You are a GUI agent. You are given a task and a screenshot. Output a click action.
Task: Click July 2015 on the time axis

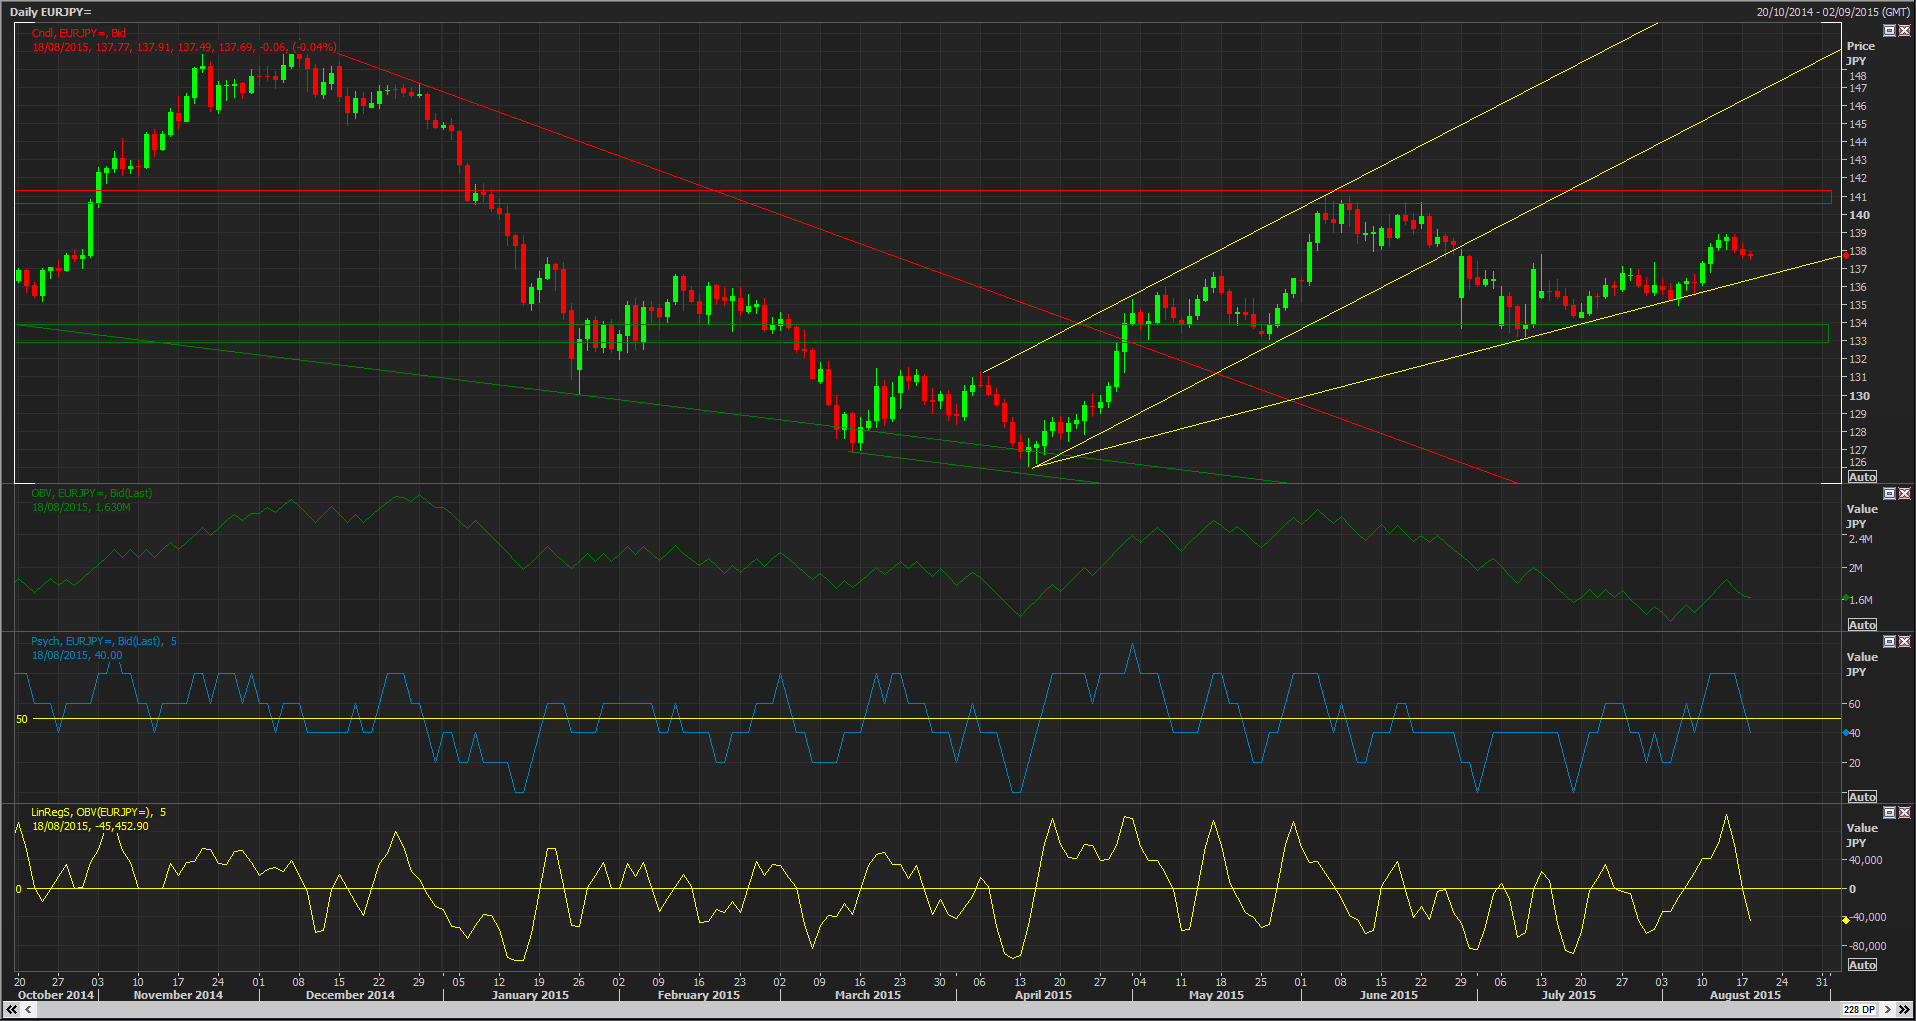(1568, 995)
